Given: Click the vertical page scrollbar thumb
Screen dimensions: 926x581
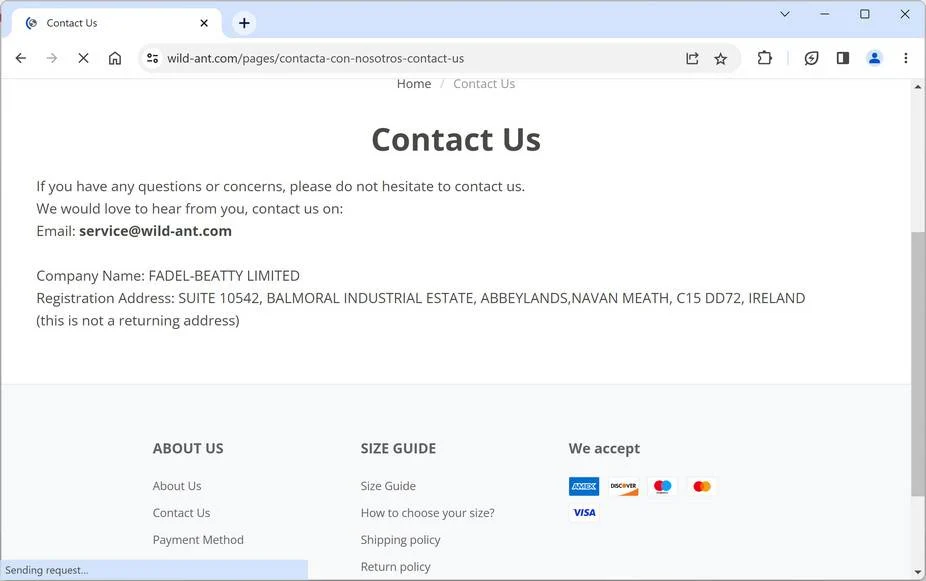Looking at the screenshot, I should coord(917,364).
